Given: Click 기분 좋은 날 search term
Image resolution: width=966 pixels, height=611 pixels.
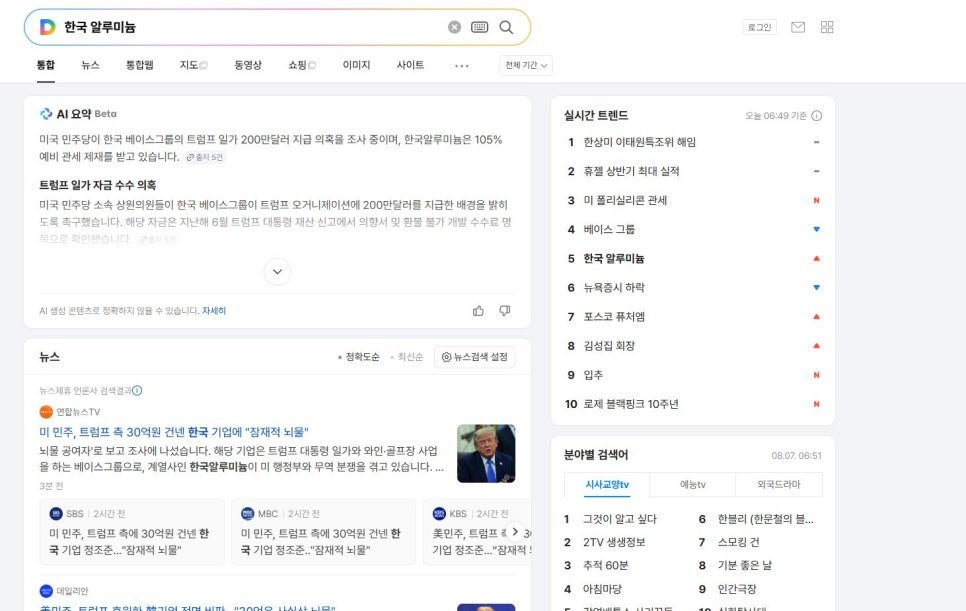Looking at the screenshot, I should pyautogui.click(x=744, y=565).
